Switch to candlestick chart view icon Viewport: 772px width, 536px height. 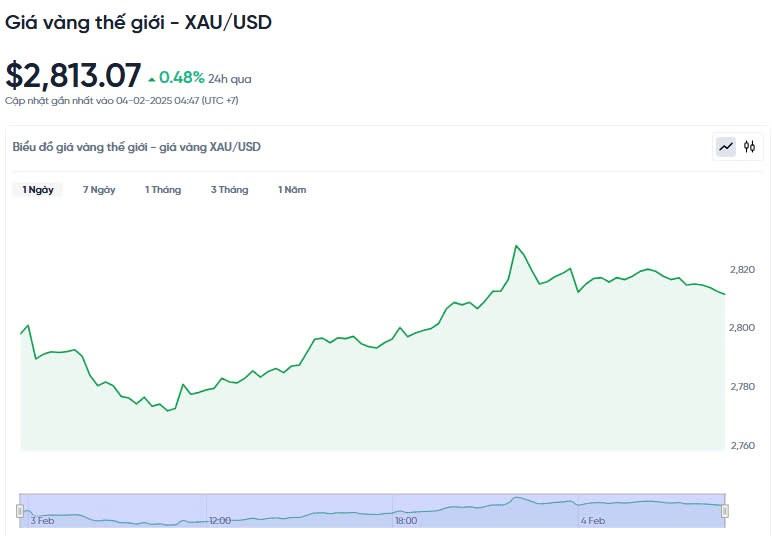(x=749, y=147)
